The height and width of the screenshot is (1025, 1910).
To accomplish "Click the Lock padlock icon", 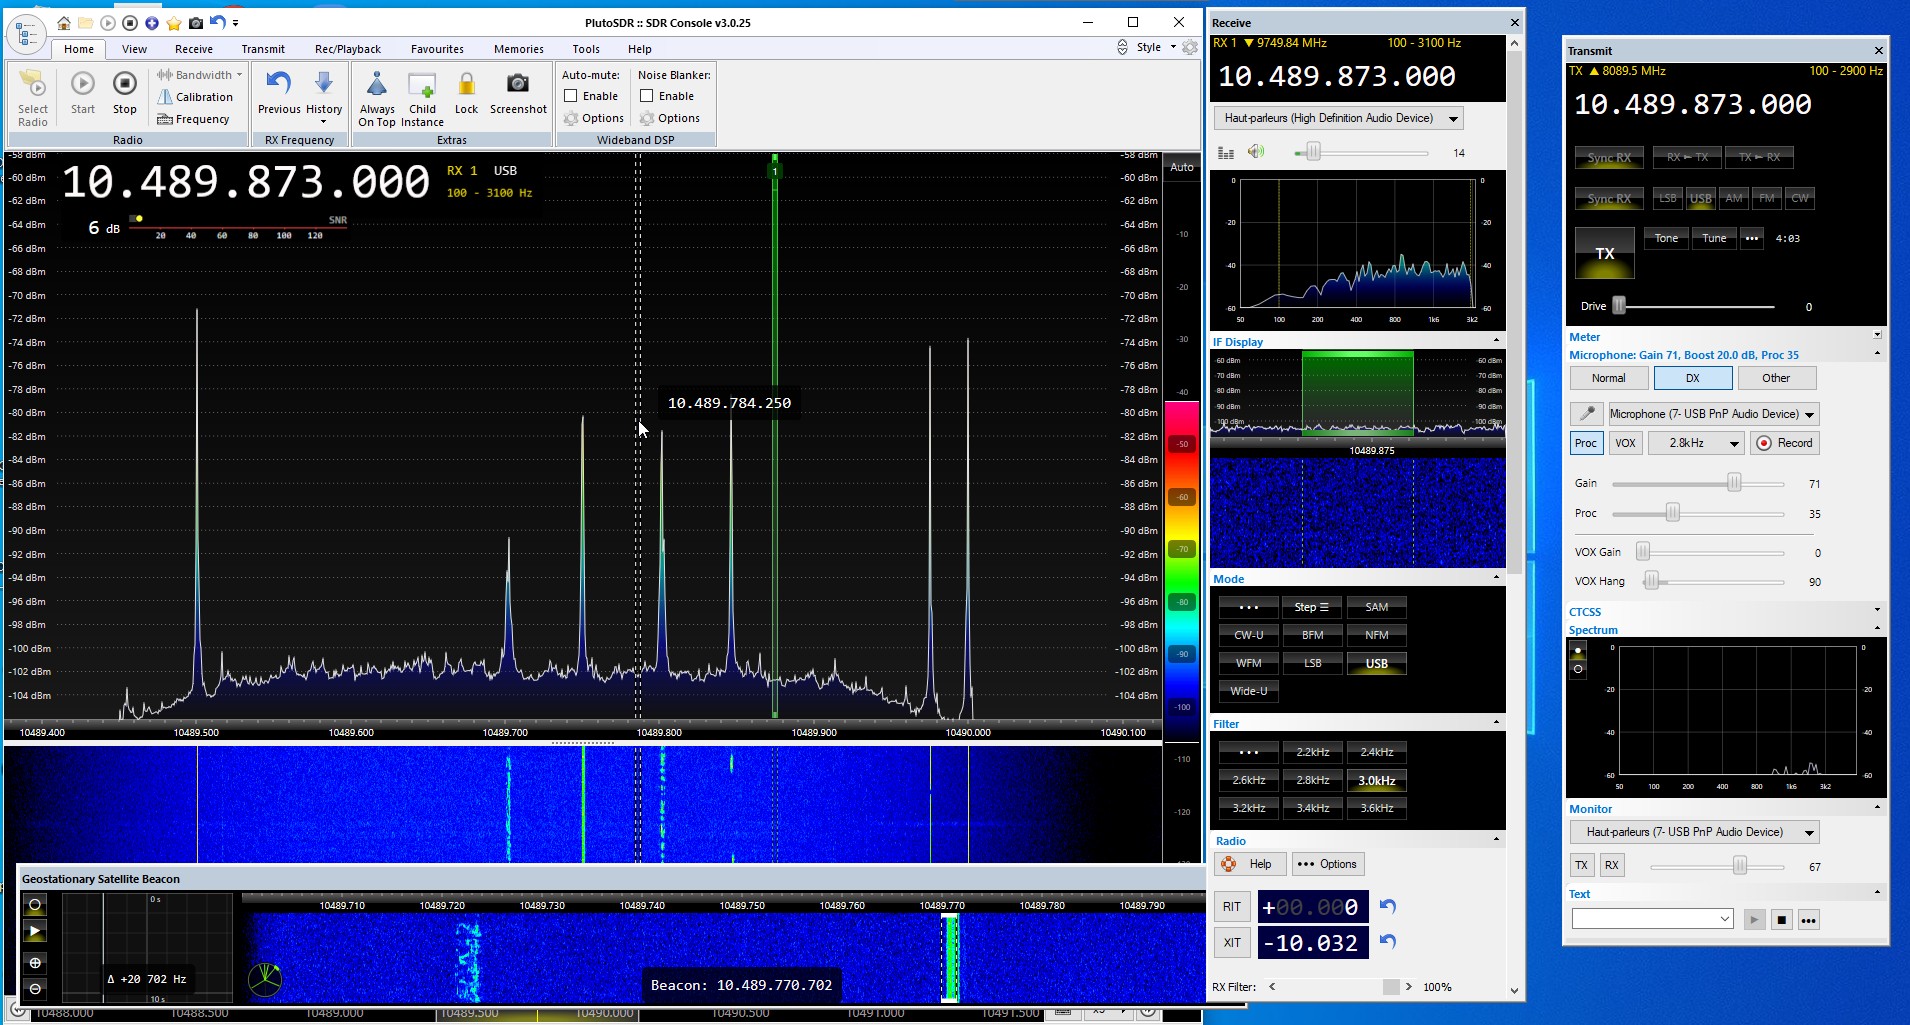I will pos(466,84).
